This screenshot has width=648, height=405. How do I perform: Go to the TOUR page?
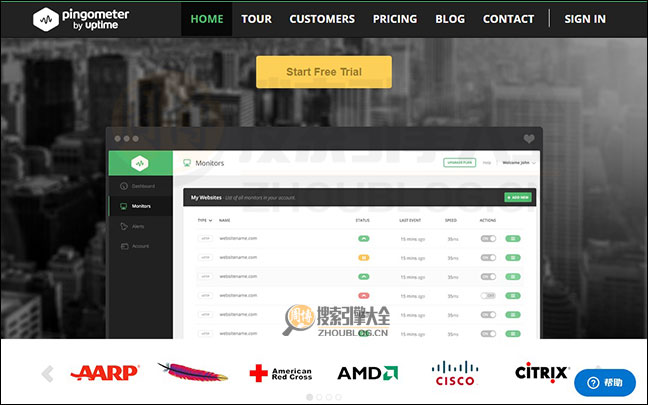(256, 19)
